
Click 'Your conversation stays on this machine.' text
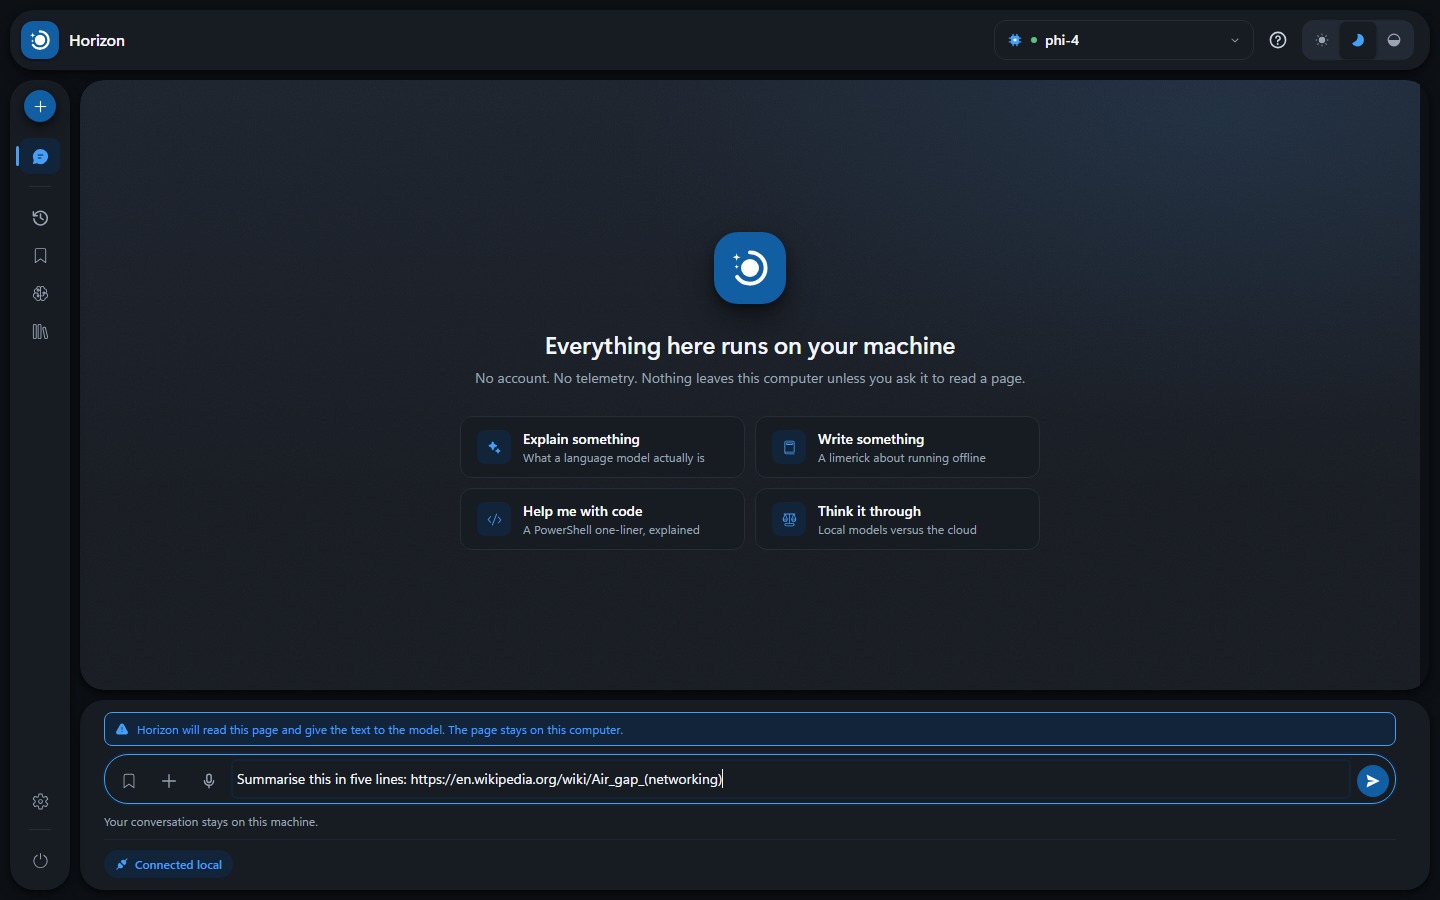coord(211,822)
